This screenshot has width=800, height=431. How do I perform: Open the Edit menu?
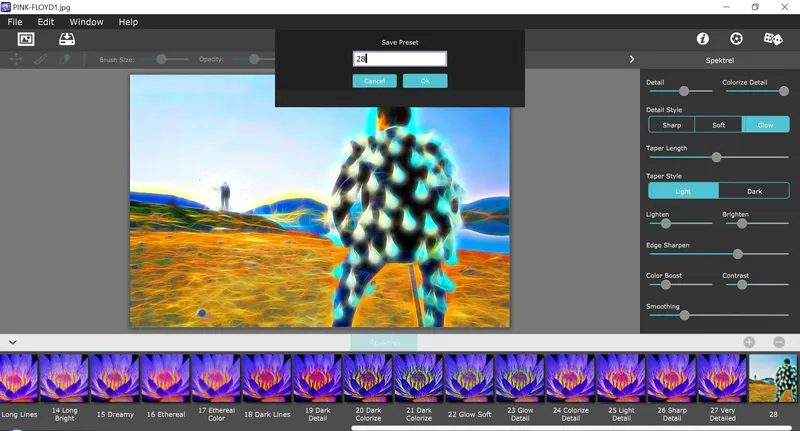45,22
